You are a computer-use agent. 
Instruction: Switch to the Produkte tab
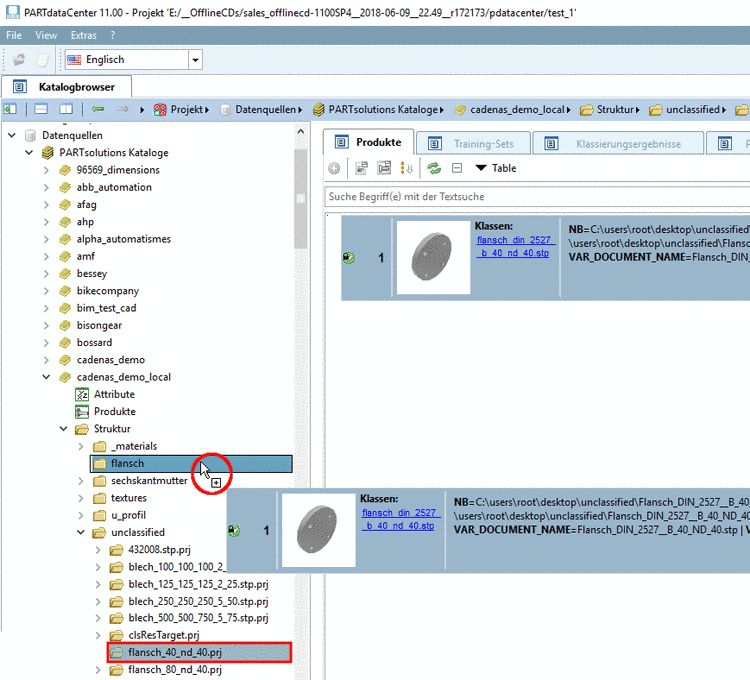pos(368,142)
